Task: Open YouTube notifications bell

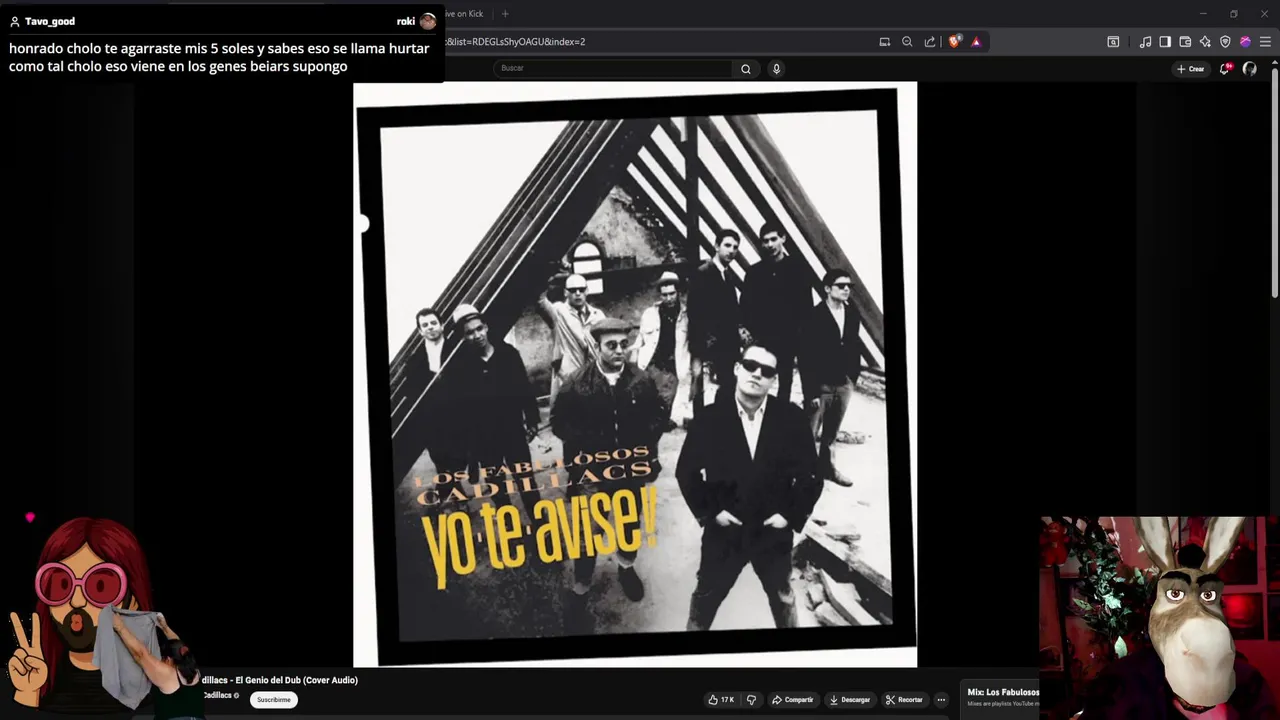Action: click(1225, 69)
